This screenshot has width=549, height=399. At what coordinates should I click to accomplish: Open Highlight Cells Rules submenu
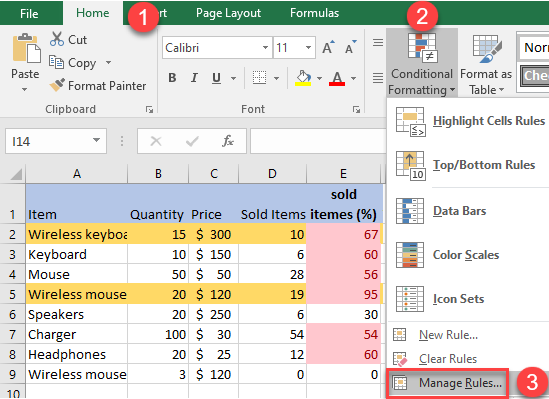469,121
